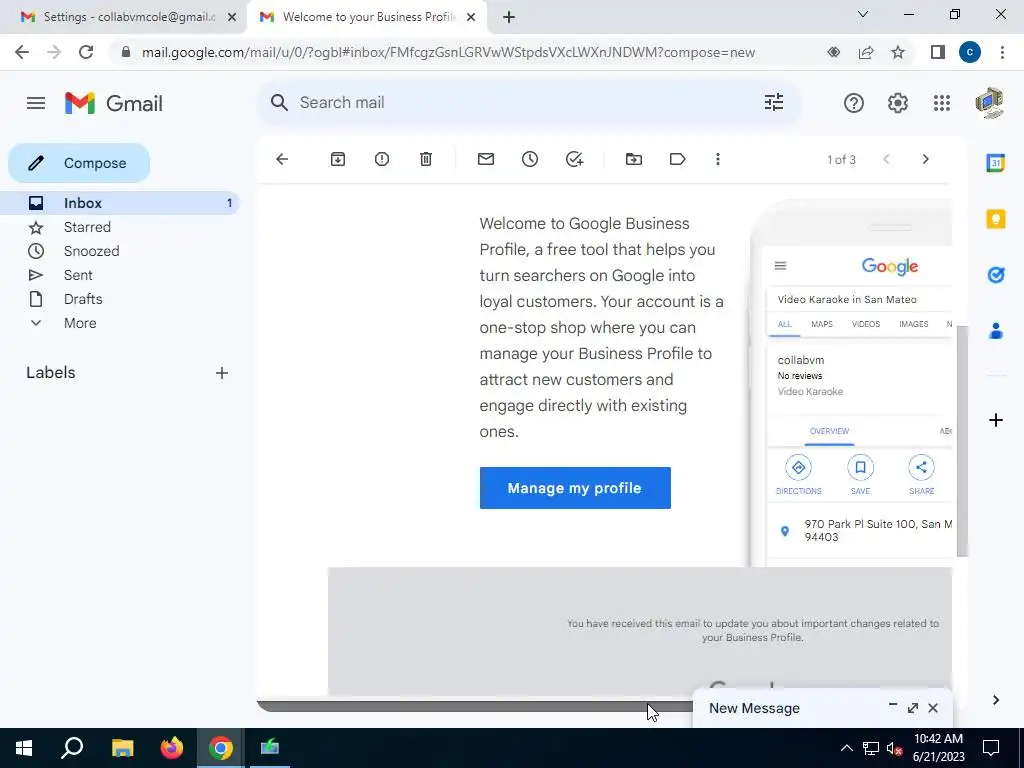
Task: Snooze this email
Action: (x=530, y=159)
